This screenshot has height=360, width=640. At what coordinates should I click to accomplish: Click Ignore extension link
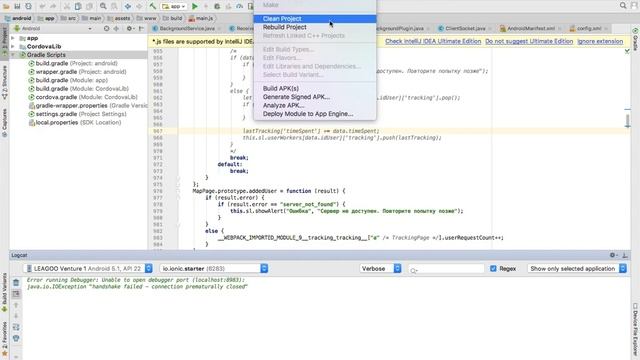click(600, 41)
